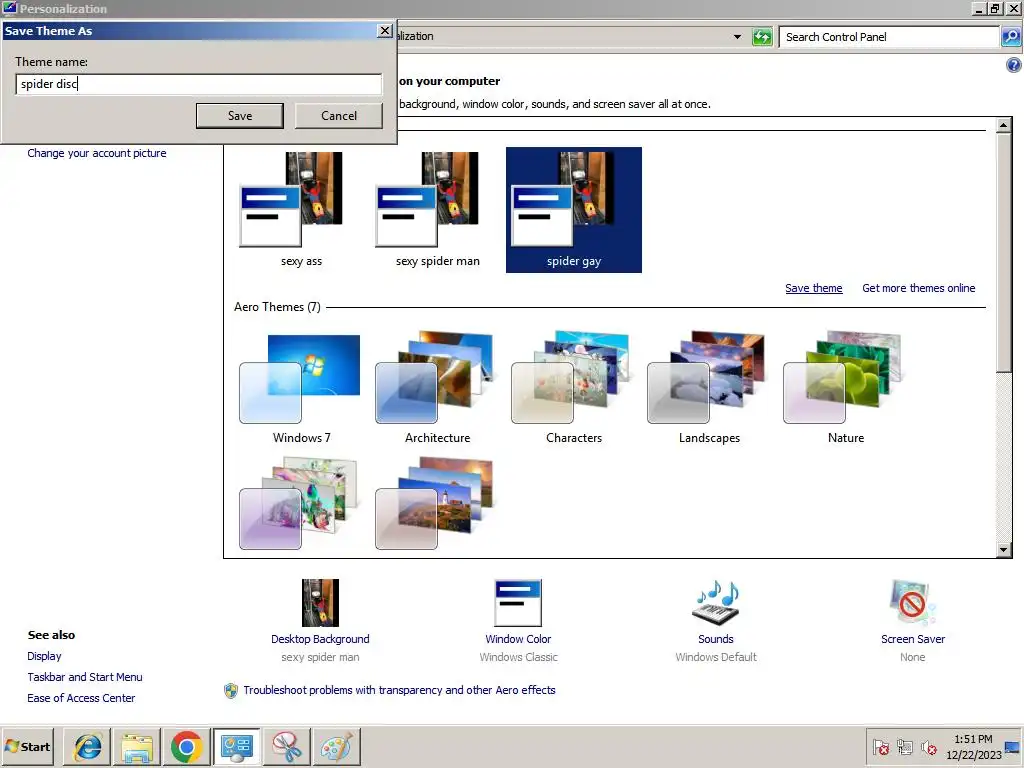The image size is (1024, 768).
Task: Select the Windows 7 Aero theme
Action: (x=301, y=389)
